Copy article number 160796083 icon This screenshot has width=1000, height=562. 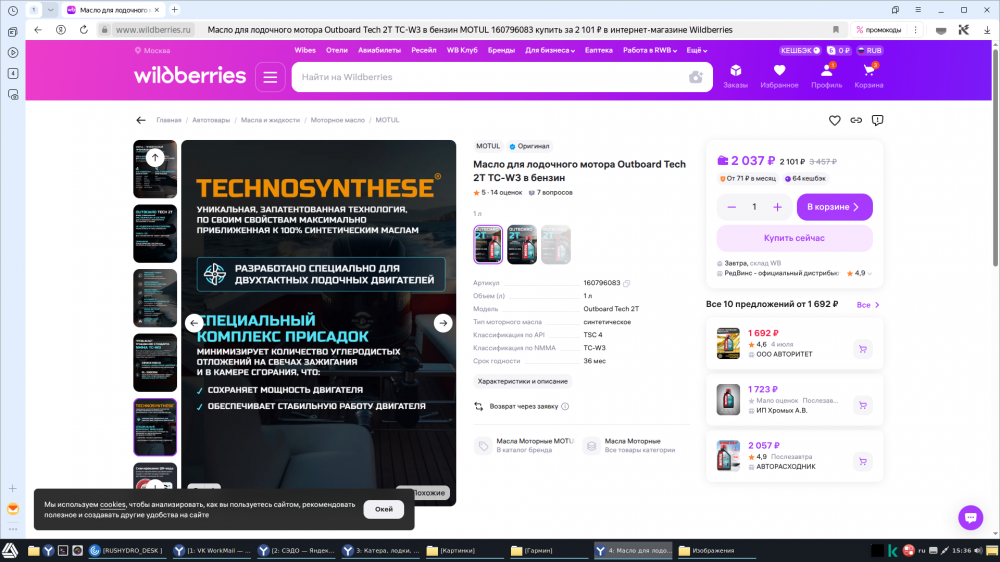click(x=626, y=283)
